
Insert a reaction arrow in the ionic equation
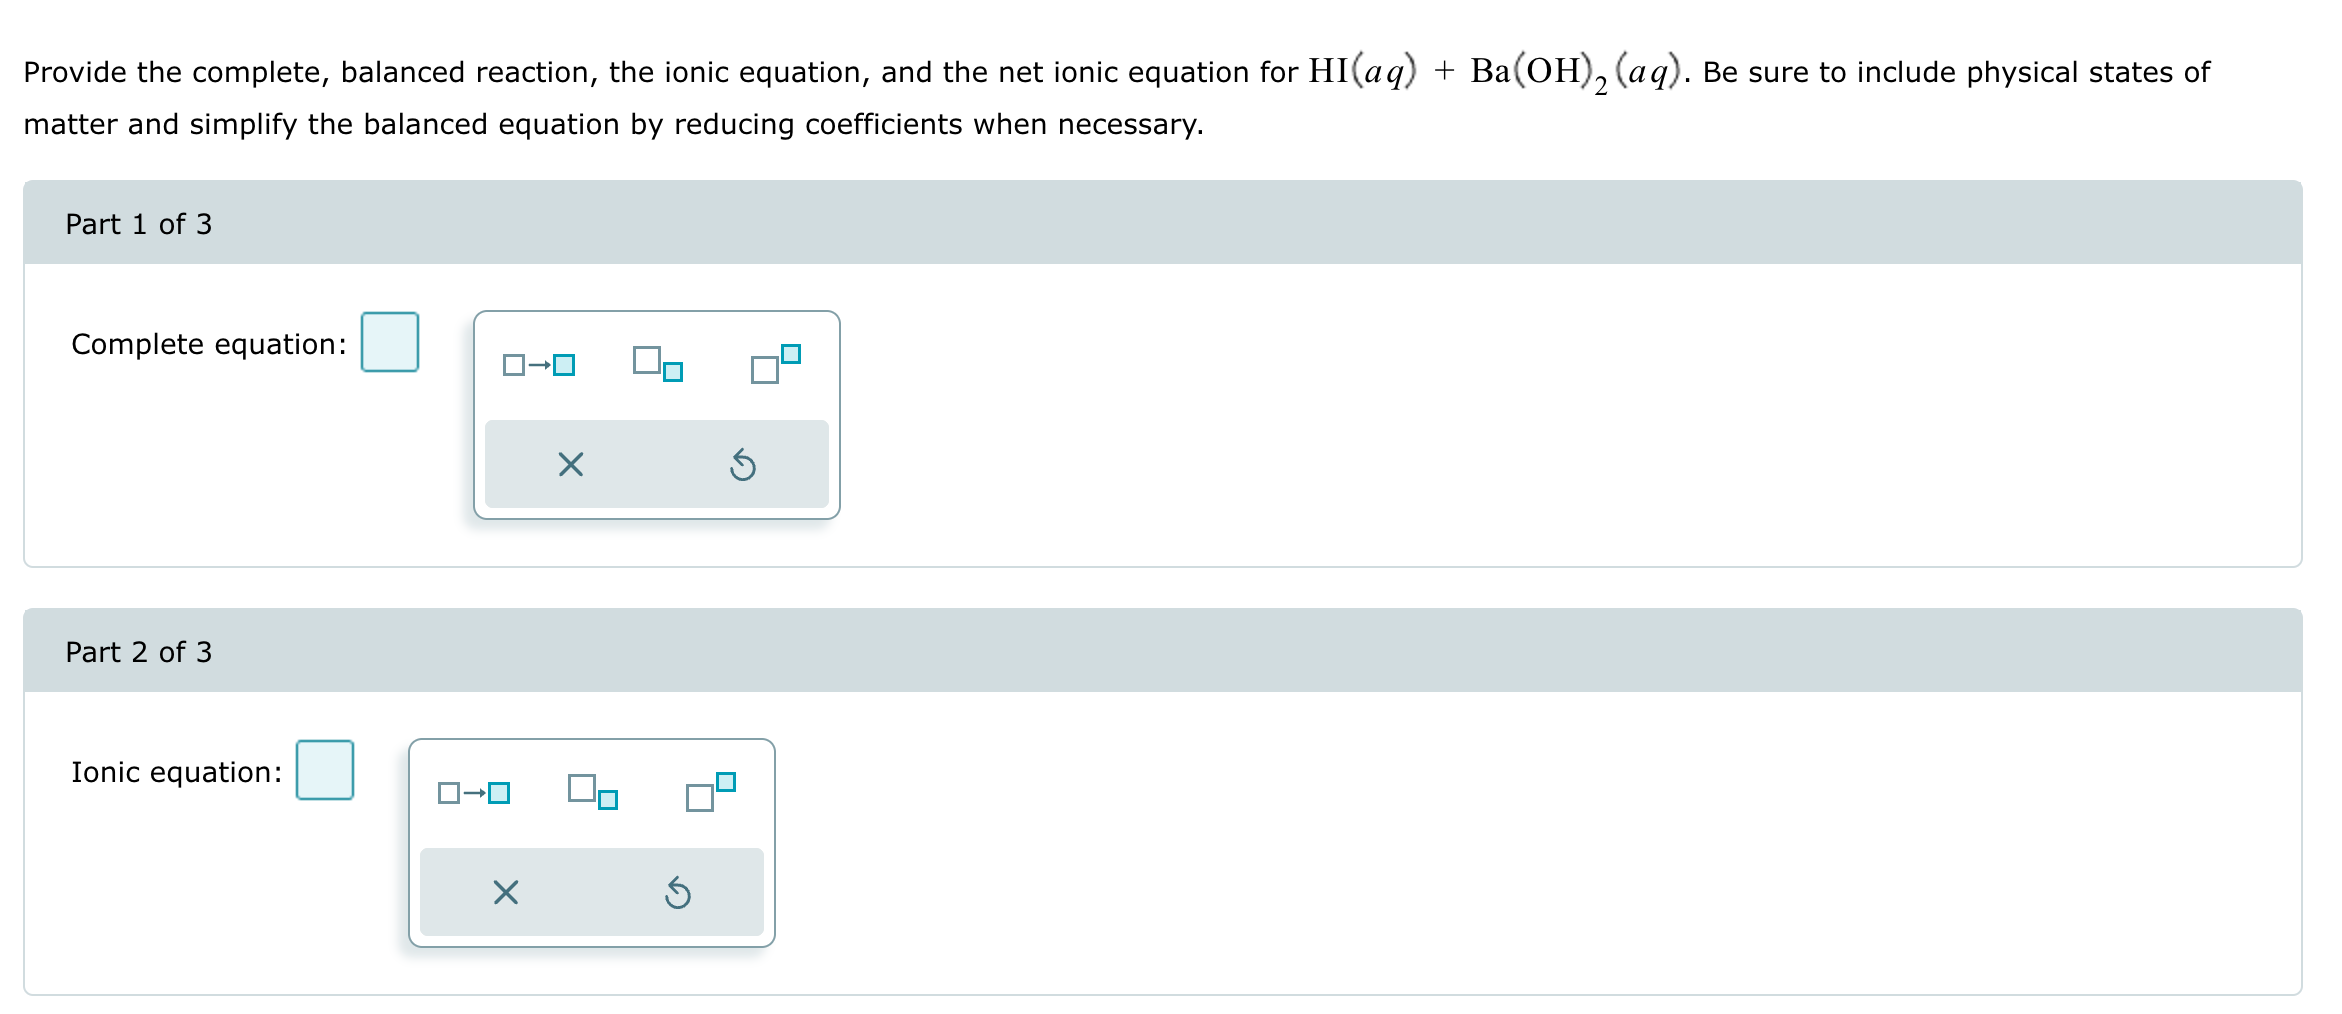point(472,793)
